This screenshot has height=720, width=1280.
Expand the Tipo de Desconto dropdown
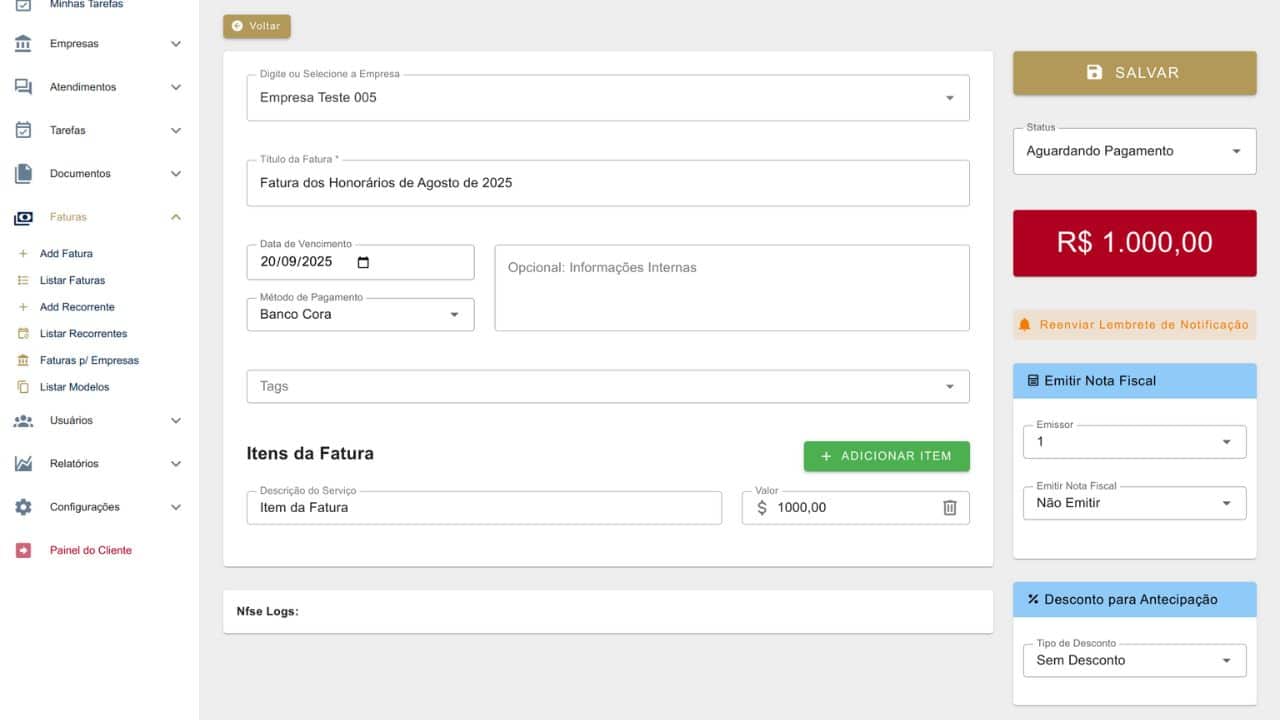(1134, 661)
